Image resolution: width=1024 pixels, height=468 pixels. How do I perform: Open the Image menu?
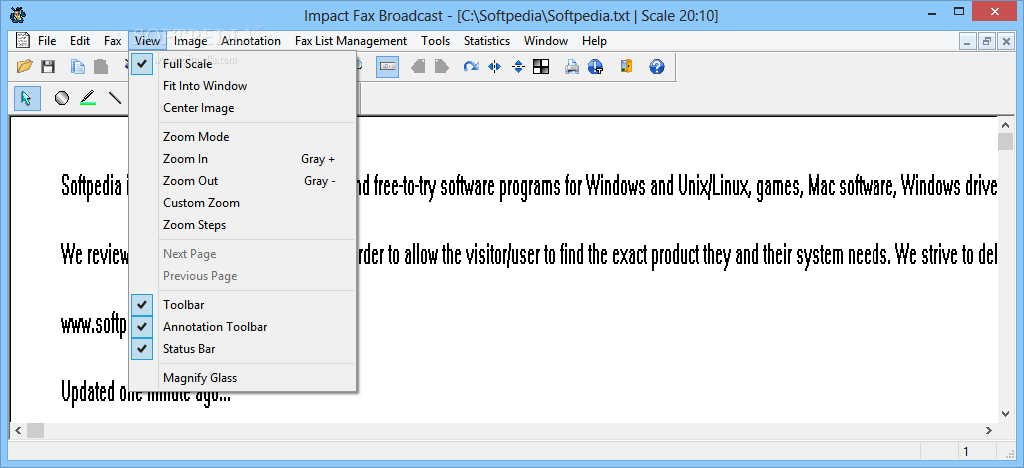click(x=191, y=40)
